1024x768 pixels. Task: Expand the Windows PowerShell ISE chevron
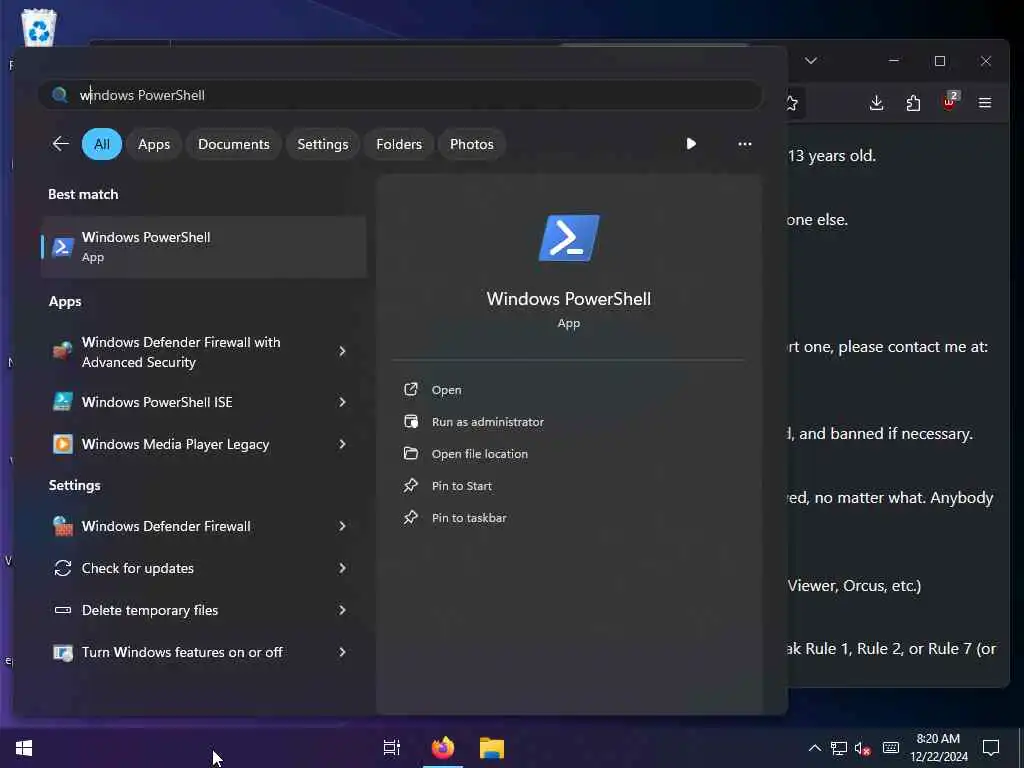coord(342,402)
